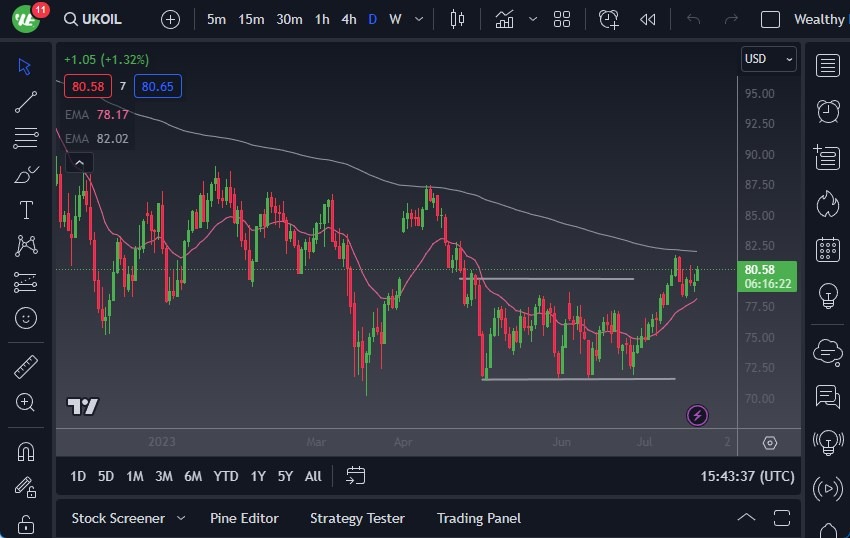Toggle lock all drawing tools
850x538 pixels.
click(x=26, y=523)
